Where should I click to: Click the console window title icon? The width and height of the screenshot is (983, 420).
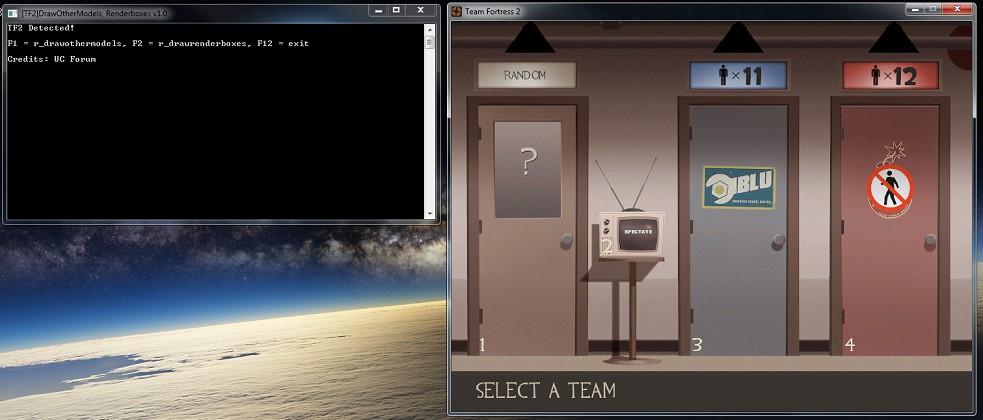(12, 13)
